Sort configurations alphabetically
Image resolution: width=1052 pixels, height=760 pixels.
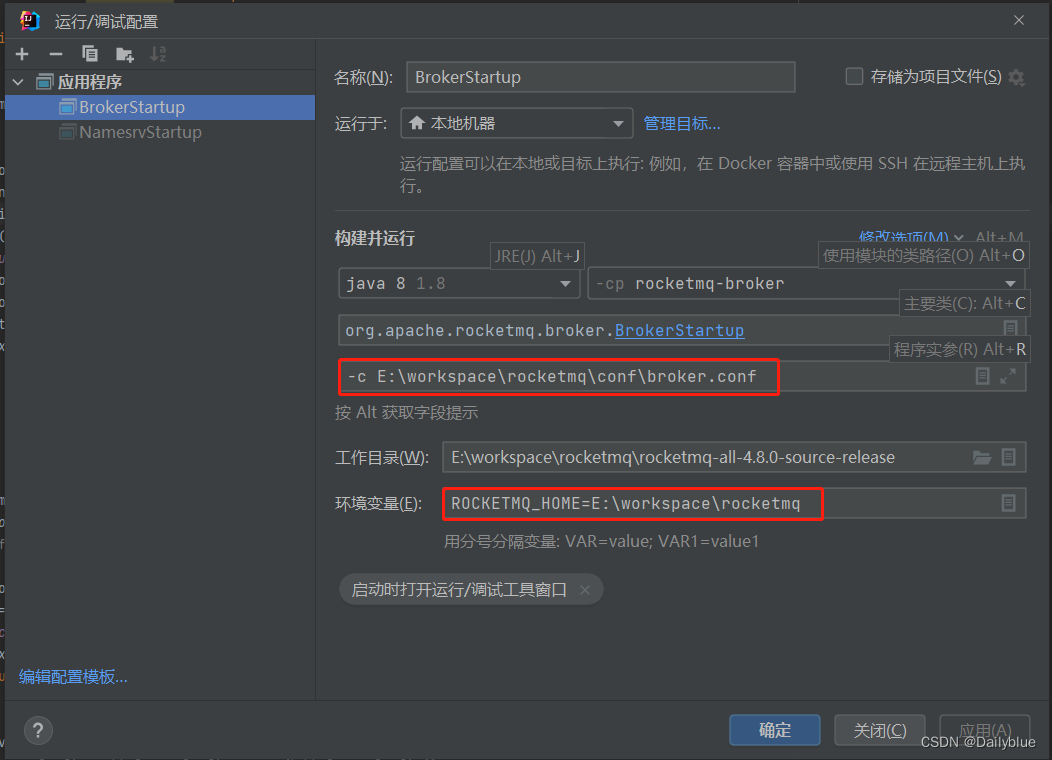[157, 53]
